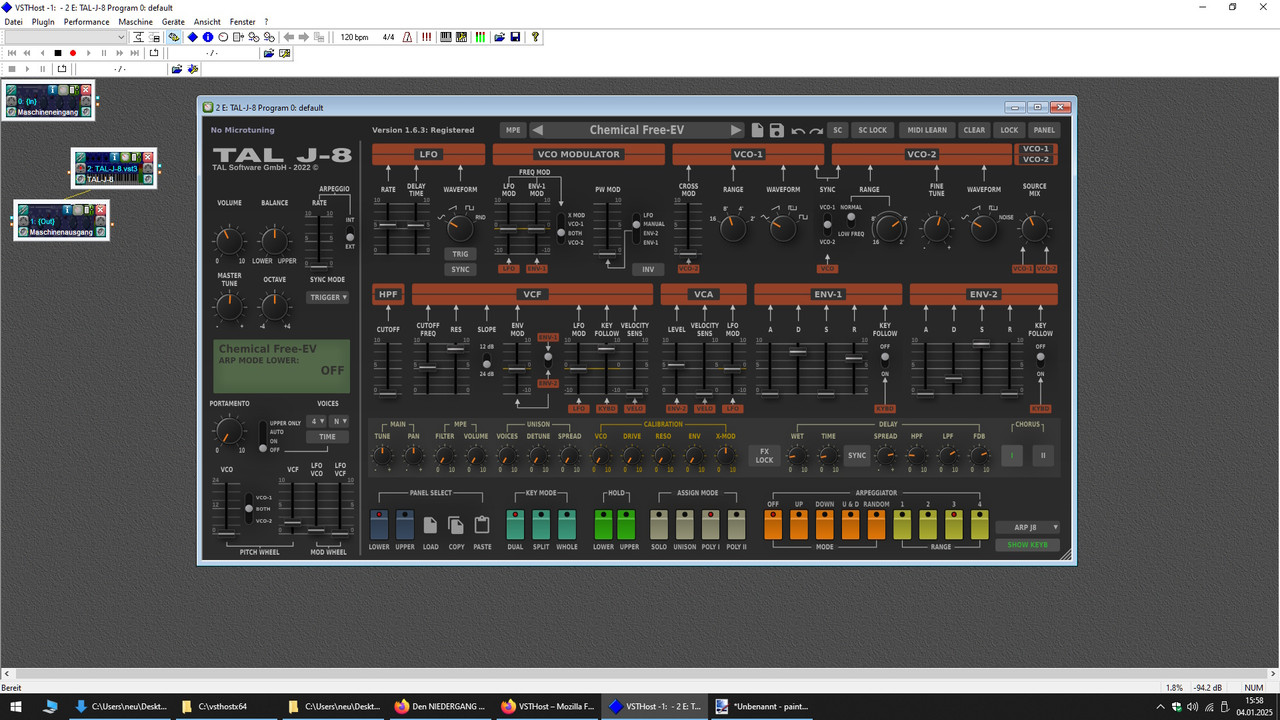1280x720 pixels.
Task: Open the voices N dropdown
Action: tap(339, 421)
